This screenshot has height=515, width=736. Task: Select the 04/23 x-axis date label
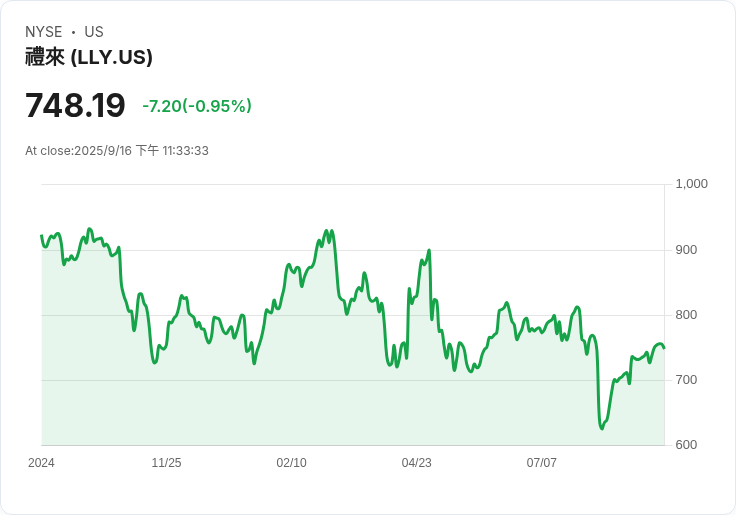[x=416, y=463]
